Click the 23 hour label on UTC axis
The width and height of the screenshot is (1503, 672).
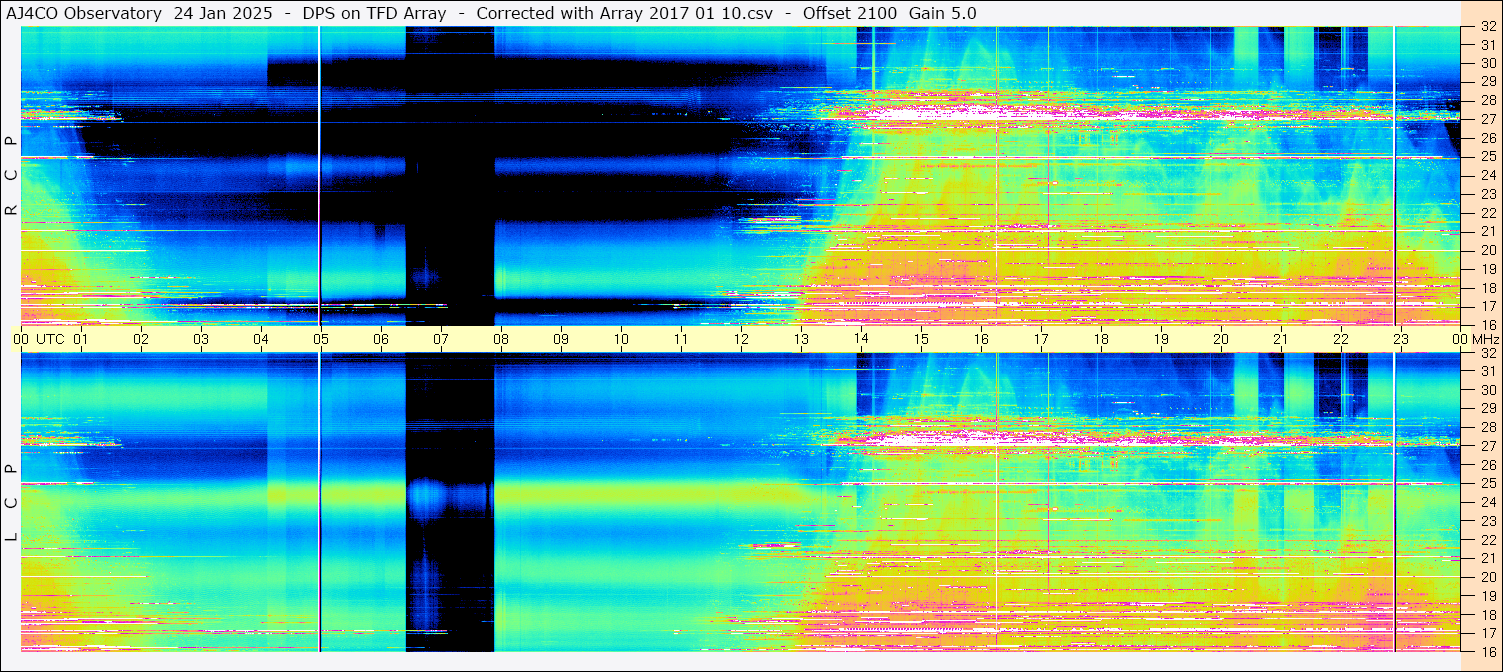1401,339
